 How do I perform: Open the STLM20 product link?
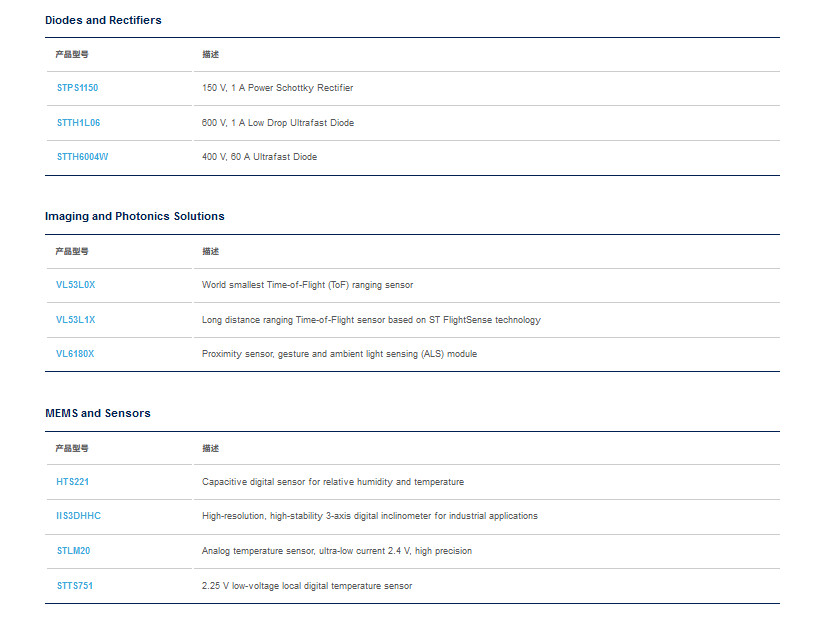point(74,551)
